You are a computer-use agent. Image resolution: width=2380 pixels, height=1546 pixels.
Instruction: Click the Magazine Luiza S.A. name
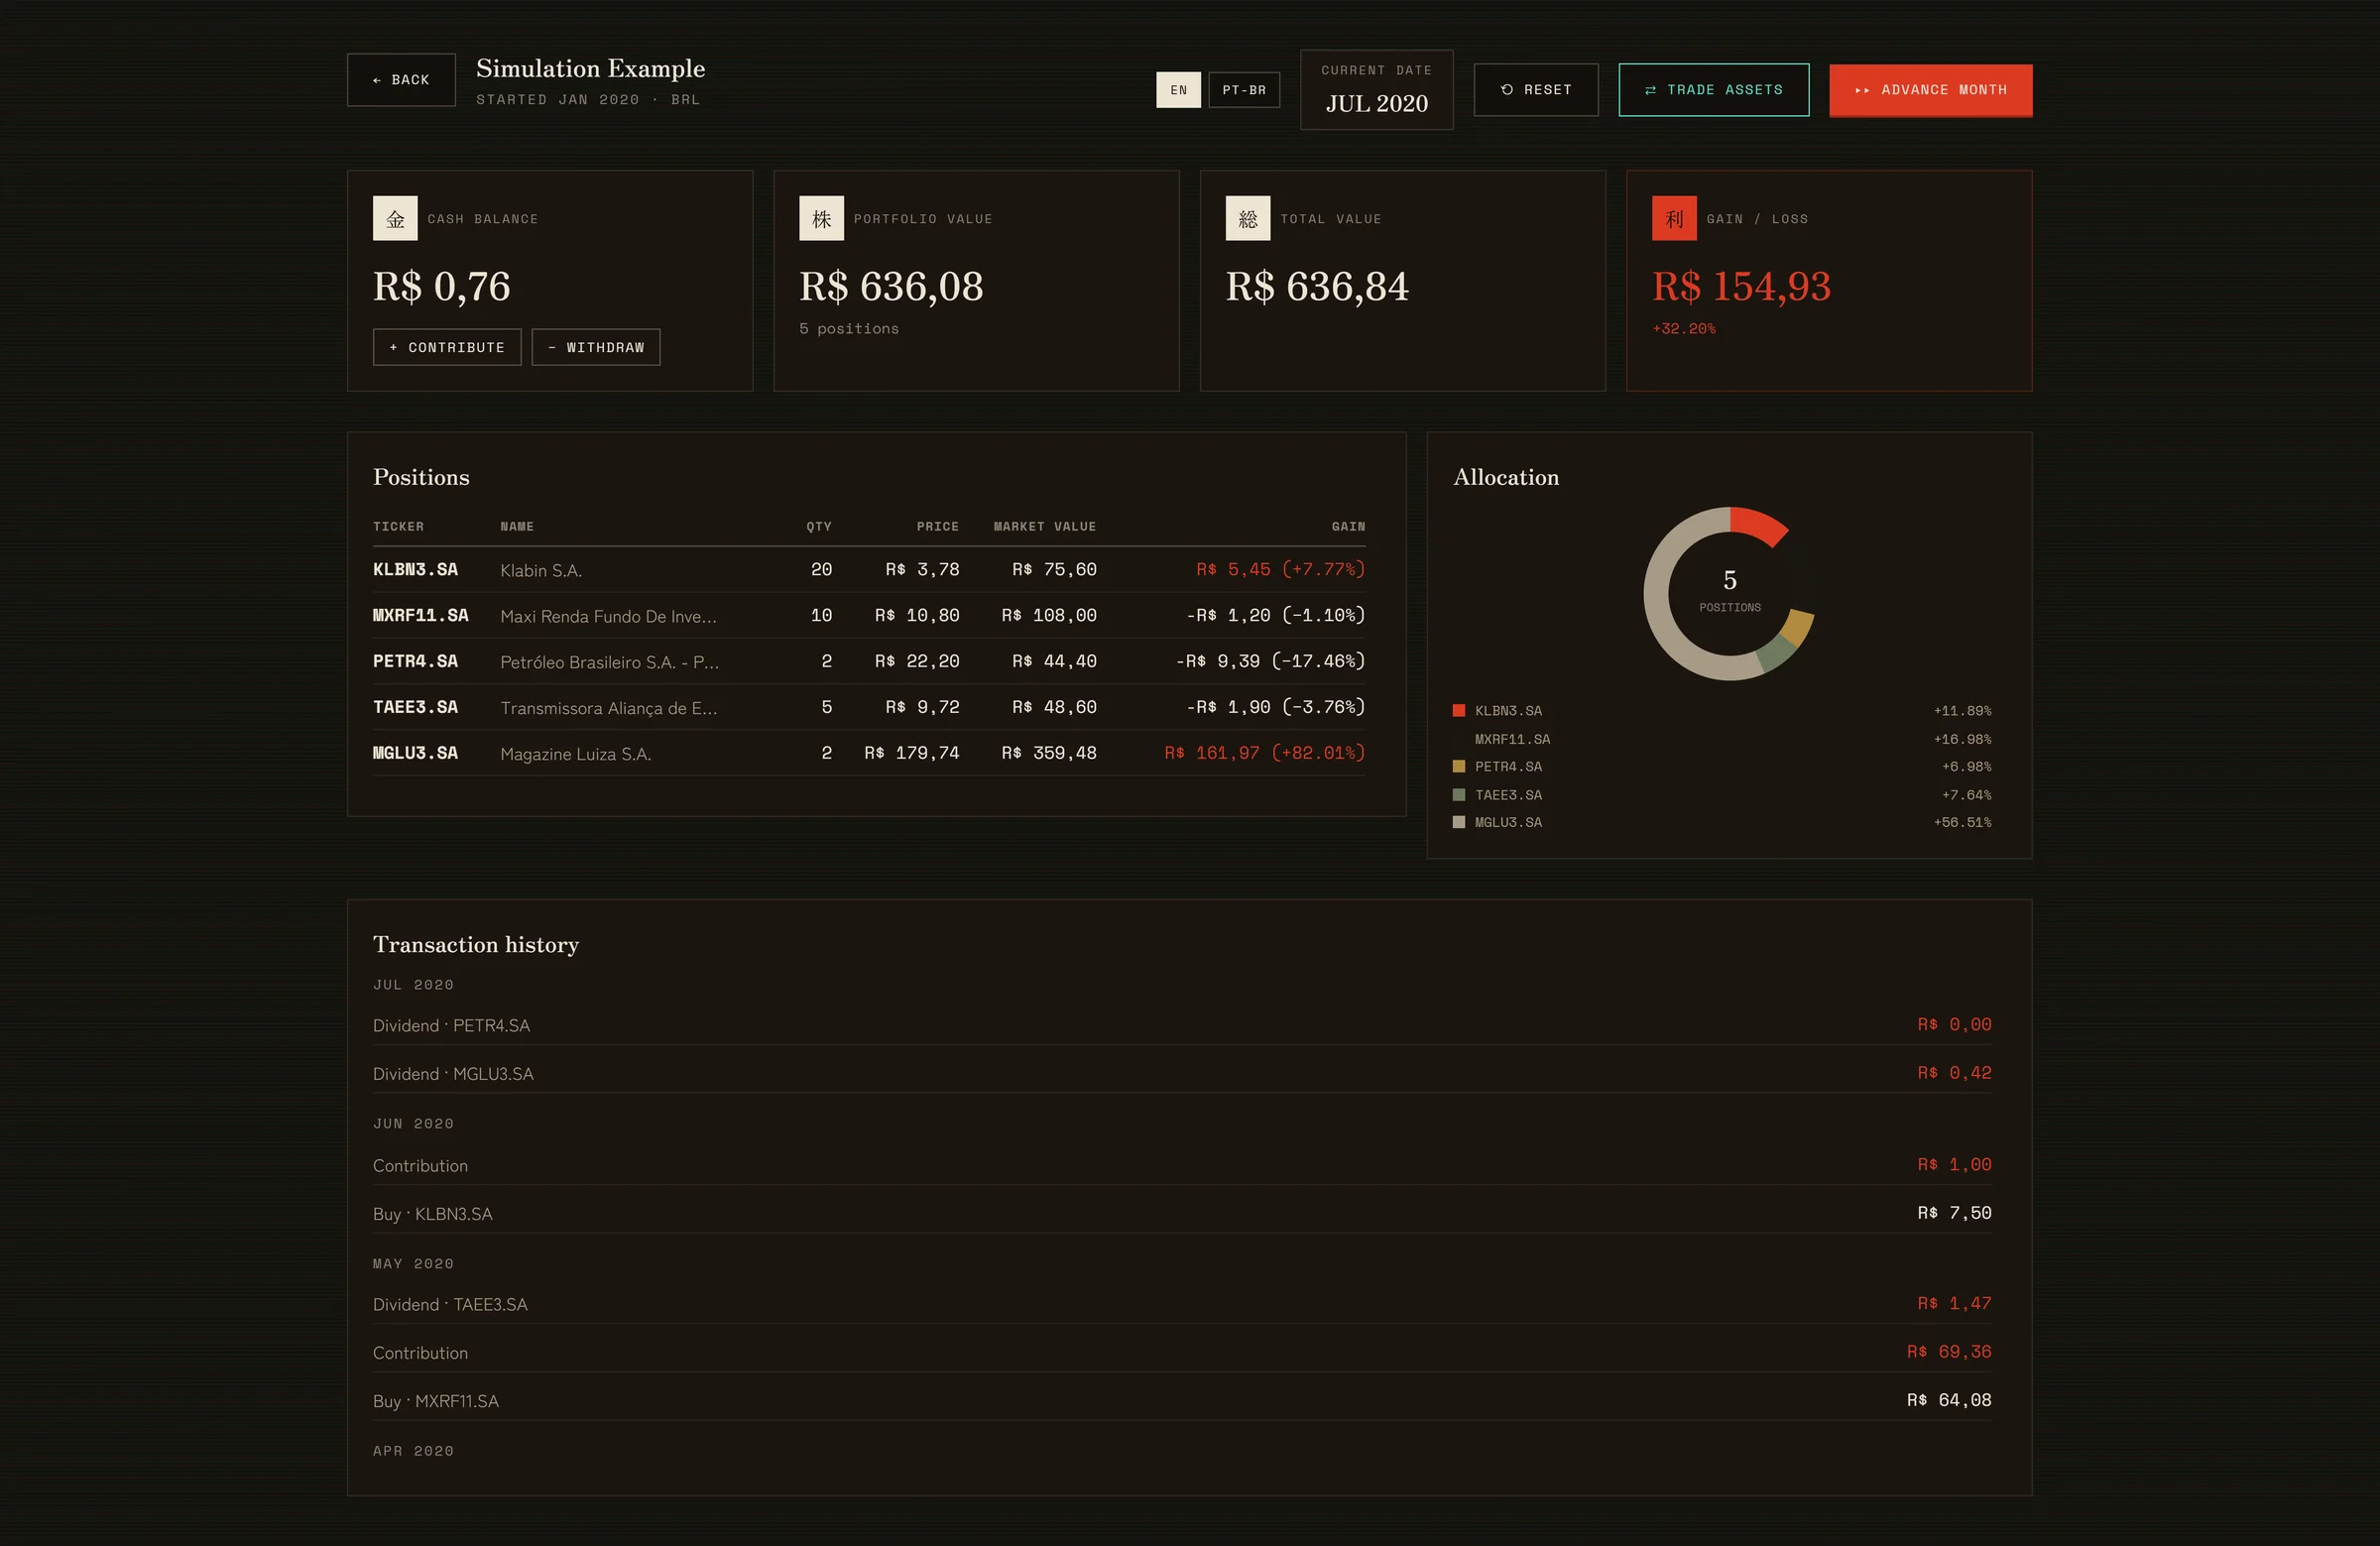tap(575, 754)
